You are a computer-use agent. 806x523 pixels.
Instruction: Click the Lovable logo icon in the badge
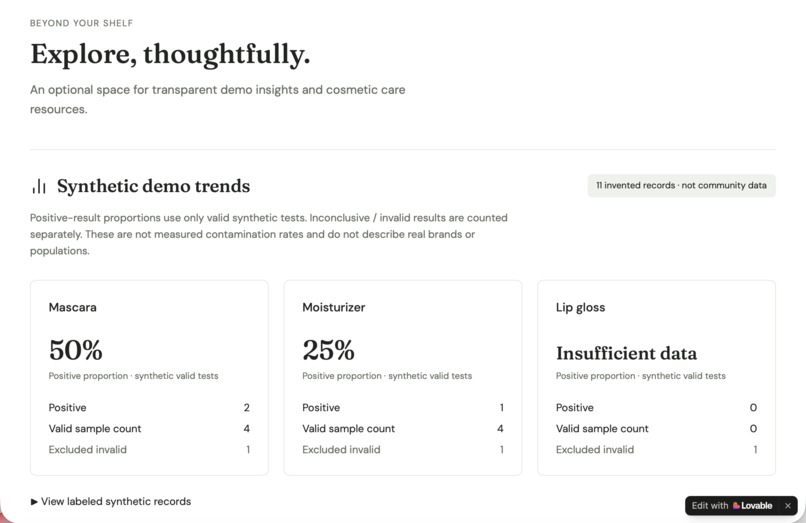coord(736,506)
